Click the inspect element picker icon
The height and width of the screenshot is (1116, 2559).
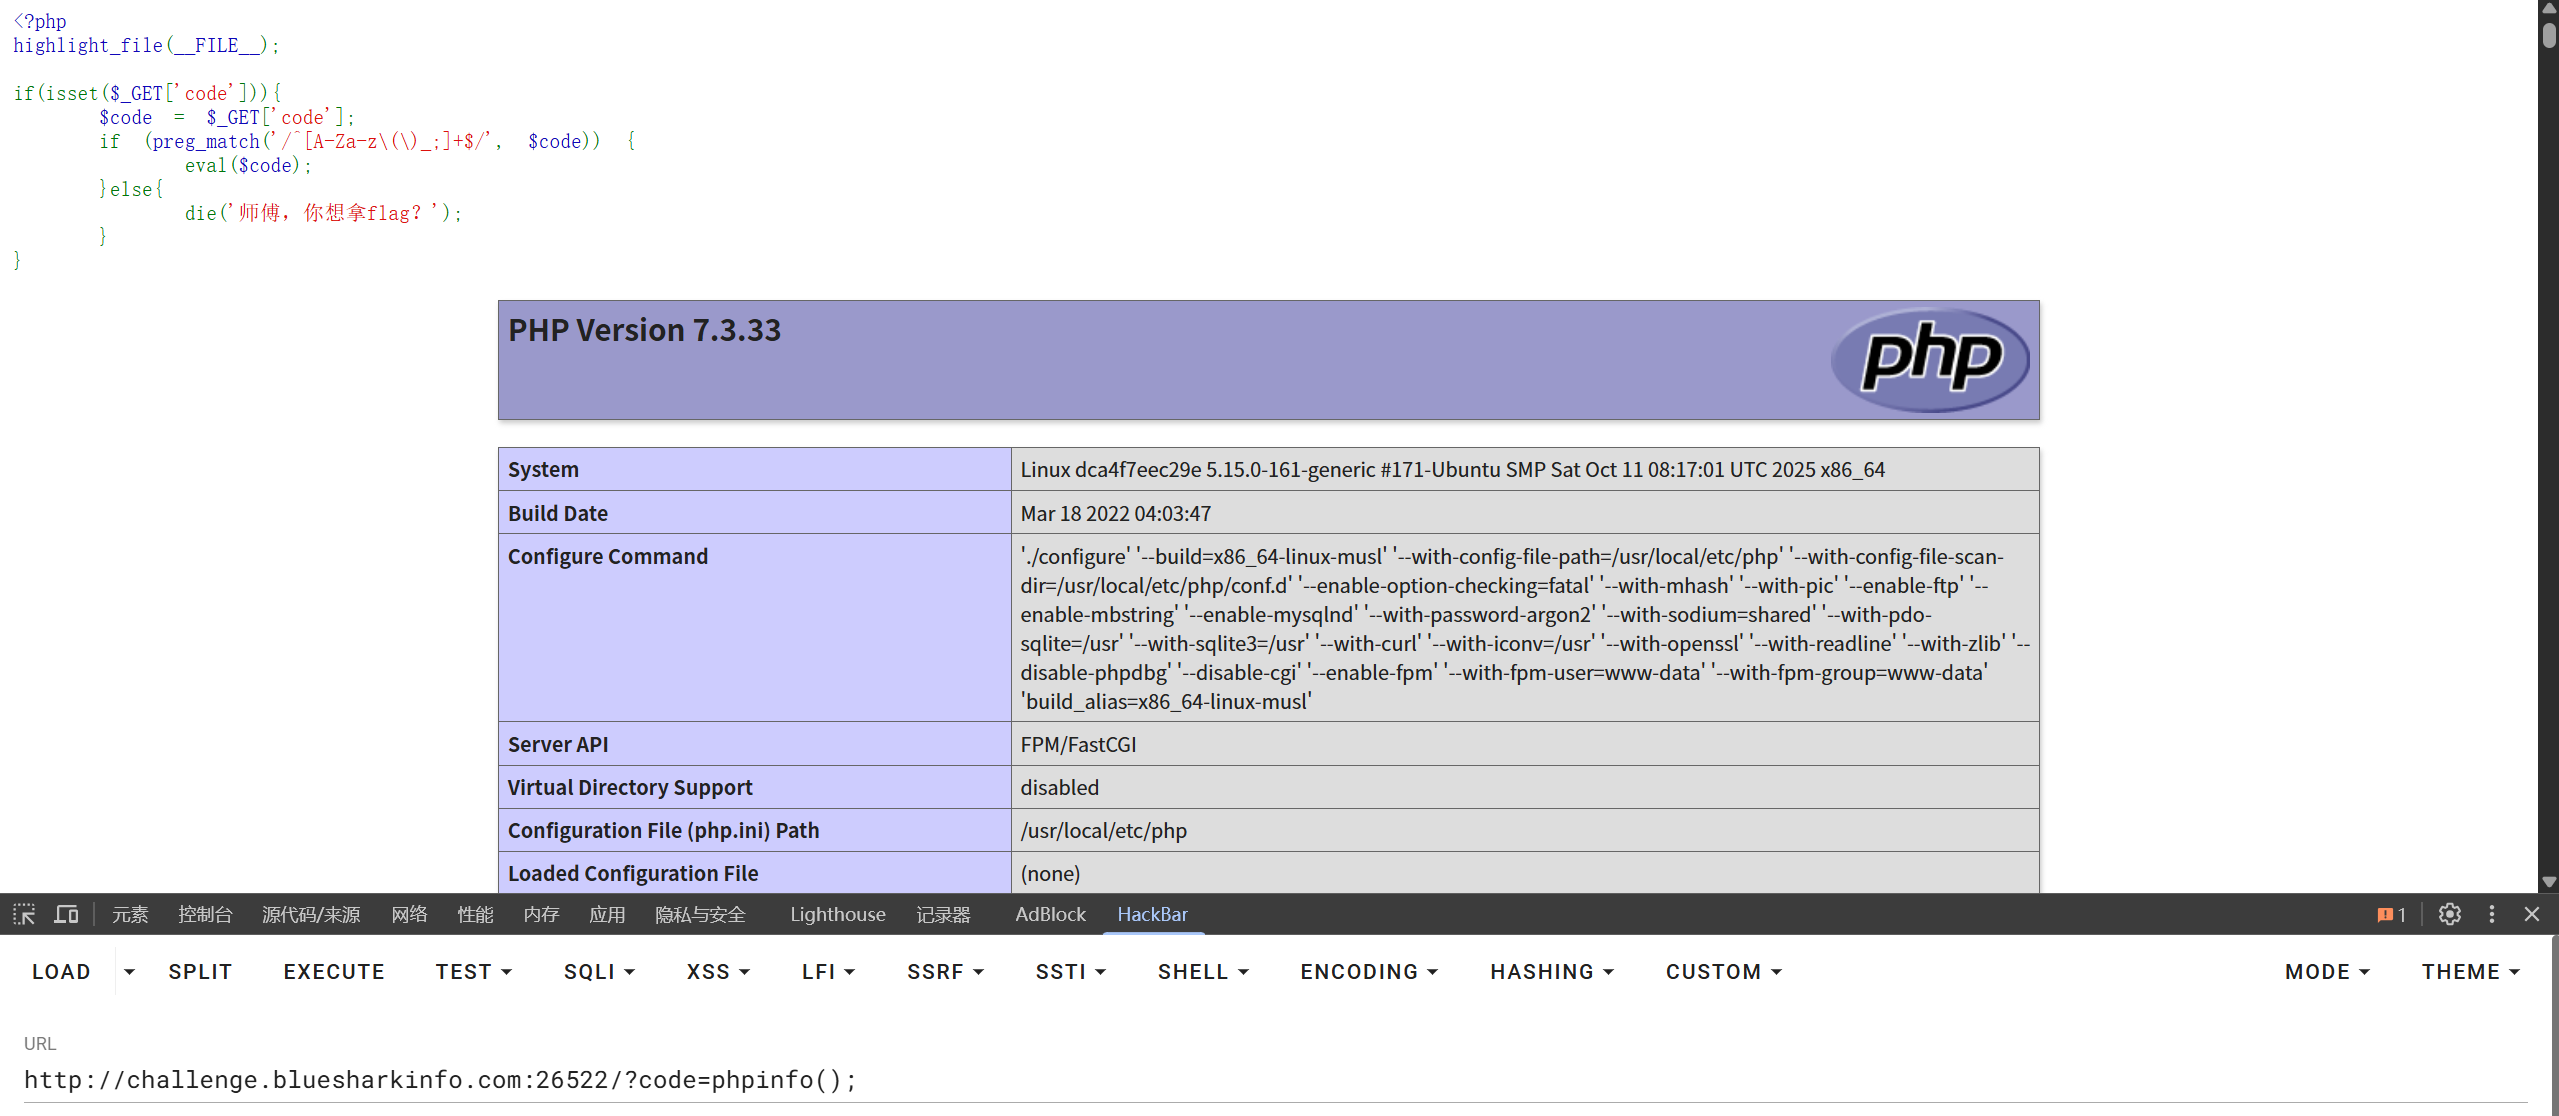pos(24,914)
